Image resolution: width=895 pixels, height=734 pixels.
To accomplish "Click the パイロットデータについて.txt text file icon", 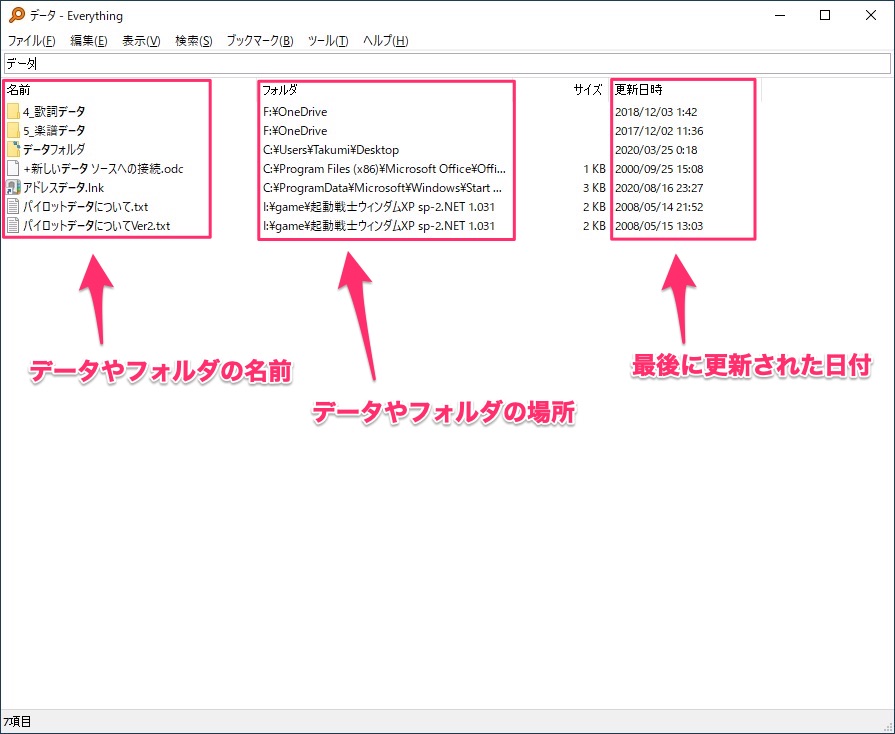I will tap(13, 207).
